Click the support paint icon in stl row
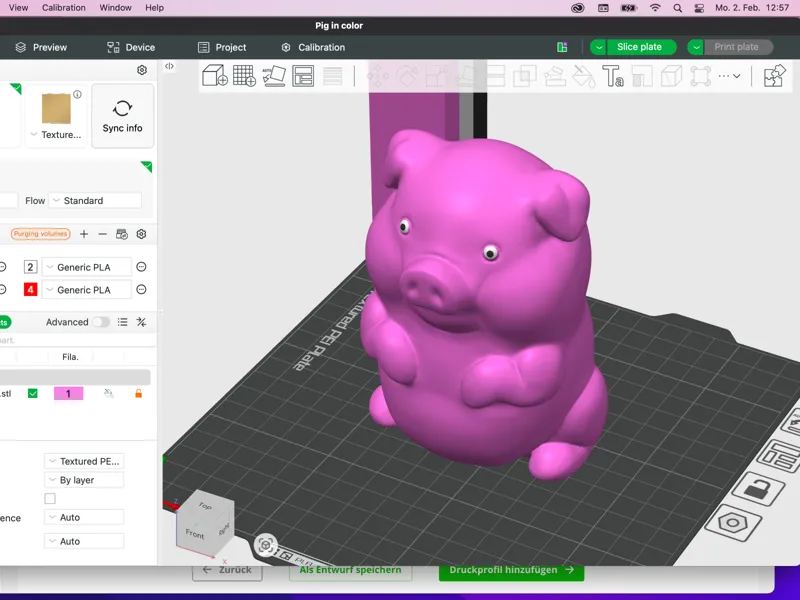This screenshot has width=800, height=600. pyautogui.click(x=108, y=393)
